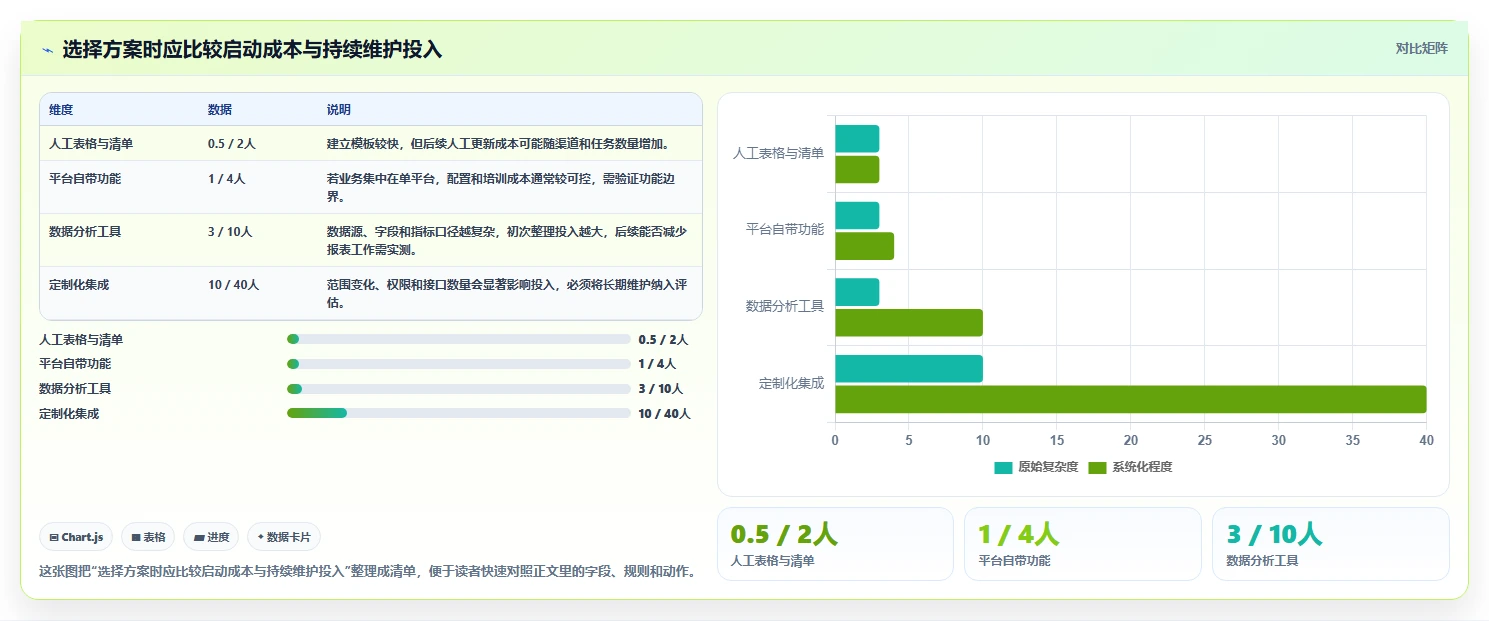Click teal chart bar for 人工表格与清单
Viewport: 1489px width, 621px height.
tap(857, 139)
